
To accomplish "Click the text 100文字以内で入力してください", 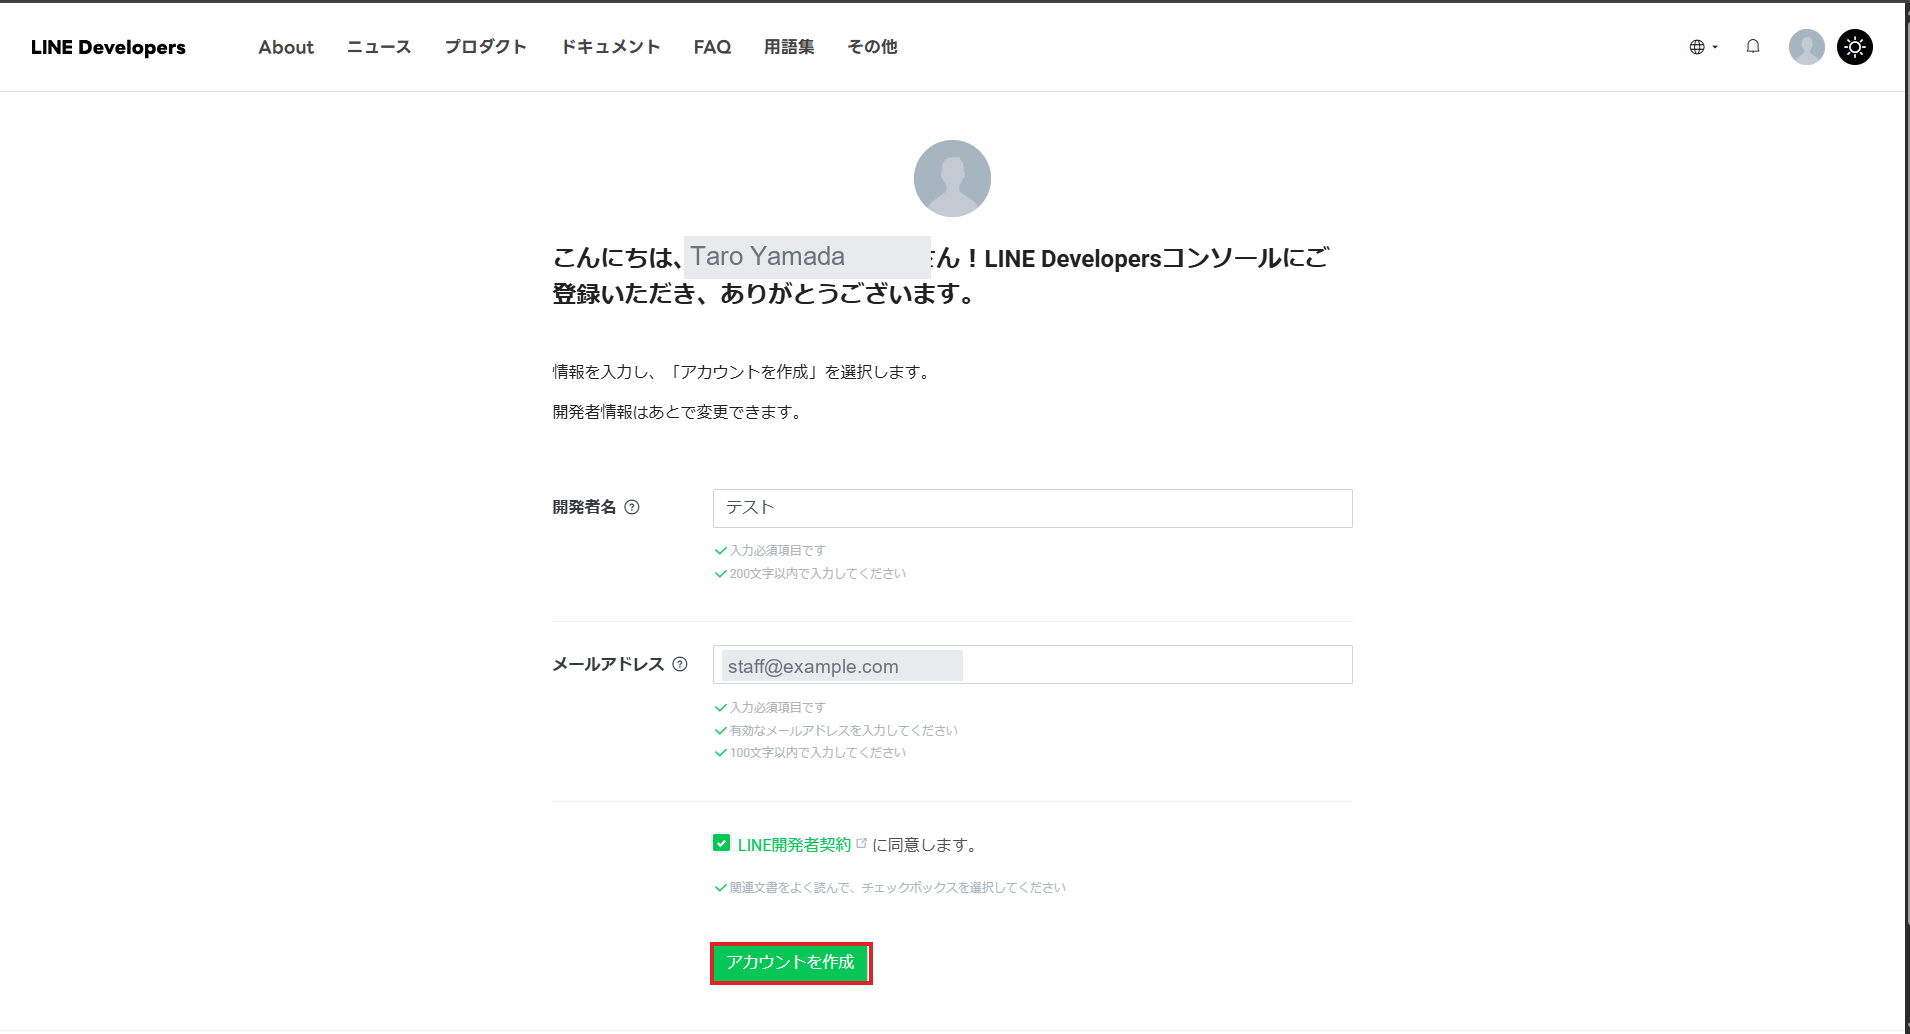I will (x=818, y=753).
